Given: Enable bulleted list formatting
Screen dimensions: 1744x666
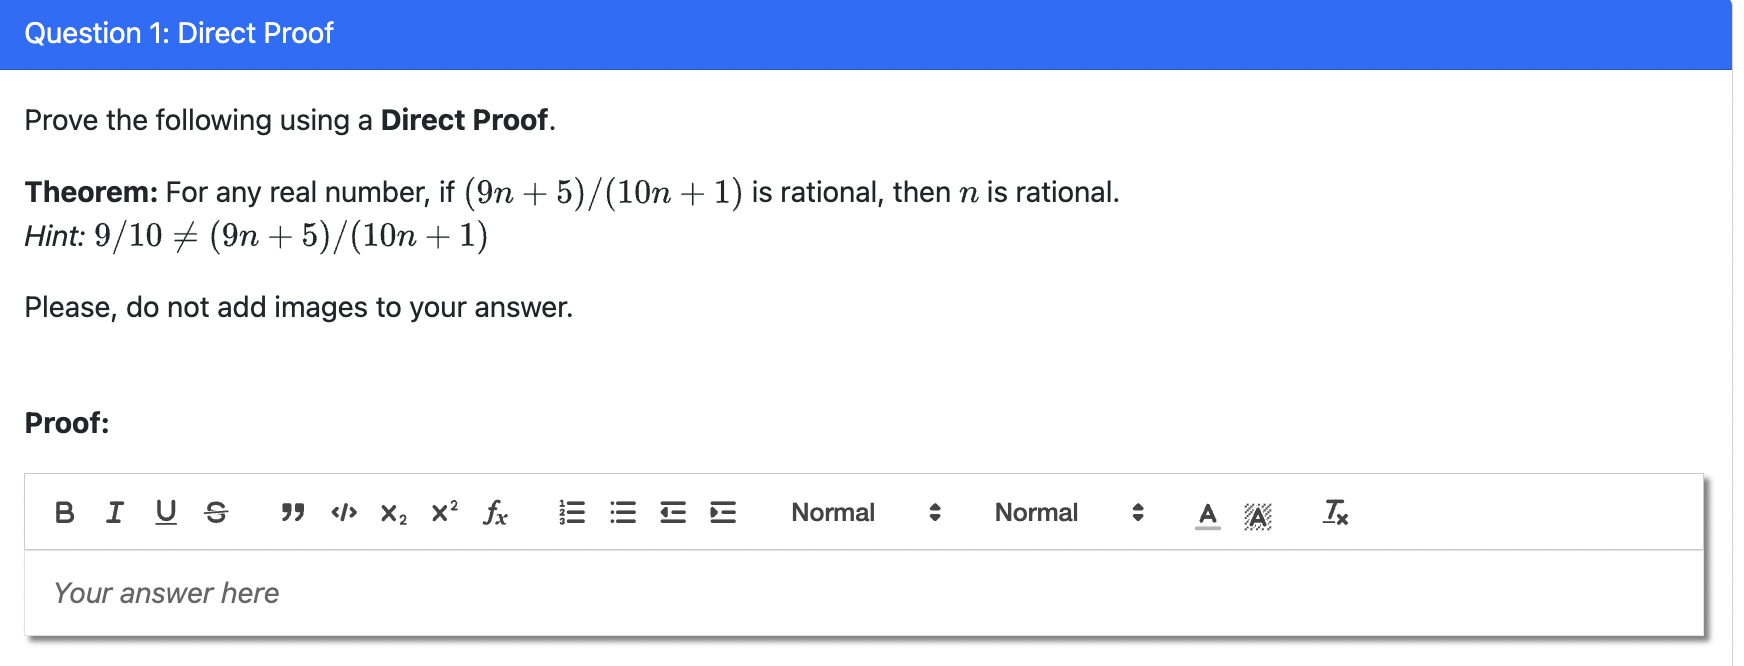Looking at the screenshot, I should [622, 513].
